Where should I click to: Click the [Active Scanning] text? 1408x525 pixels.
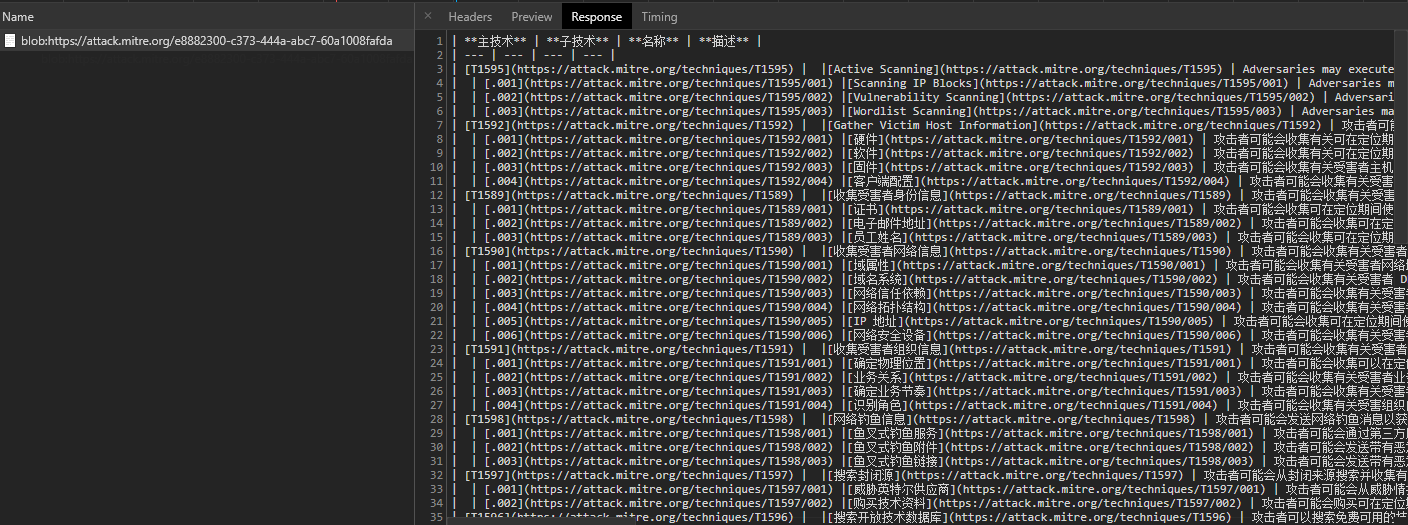(x=883, y=69)
